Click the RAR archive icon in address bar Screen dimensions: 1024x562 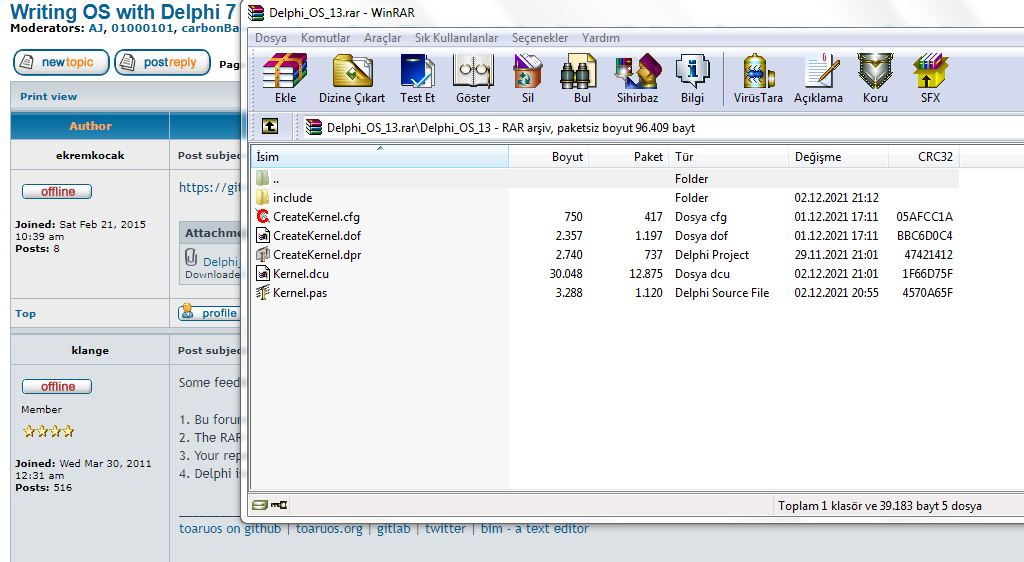click(x=314, y=127)
